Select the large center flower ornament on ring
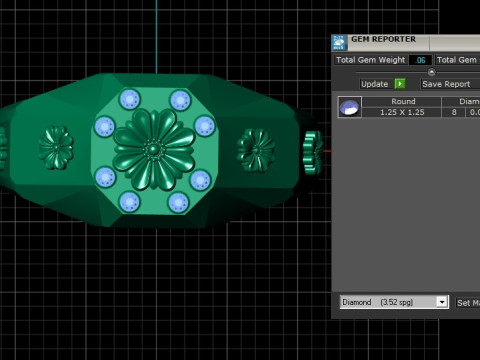The height and width of the screenshot is (360, 480). coord(154,149)
